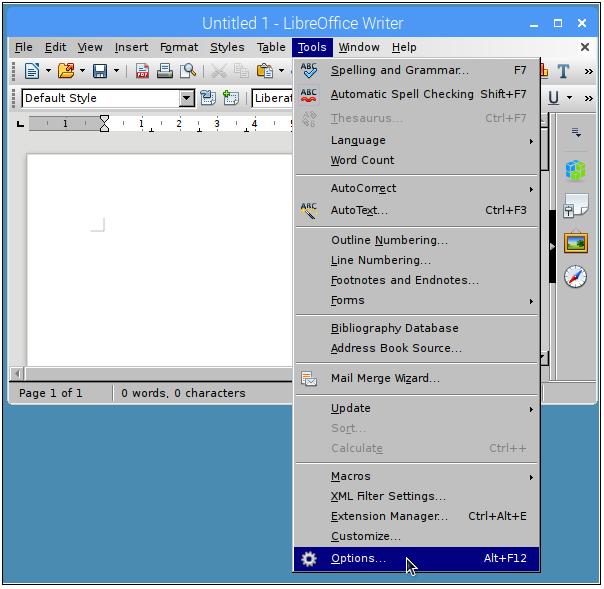
Task: Open Outline Numbering dialog entry
Action: click(416, 240)
